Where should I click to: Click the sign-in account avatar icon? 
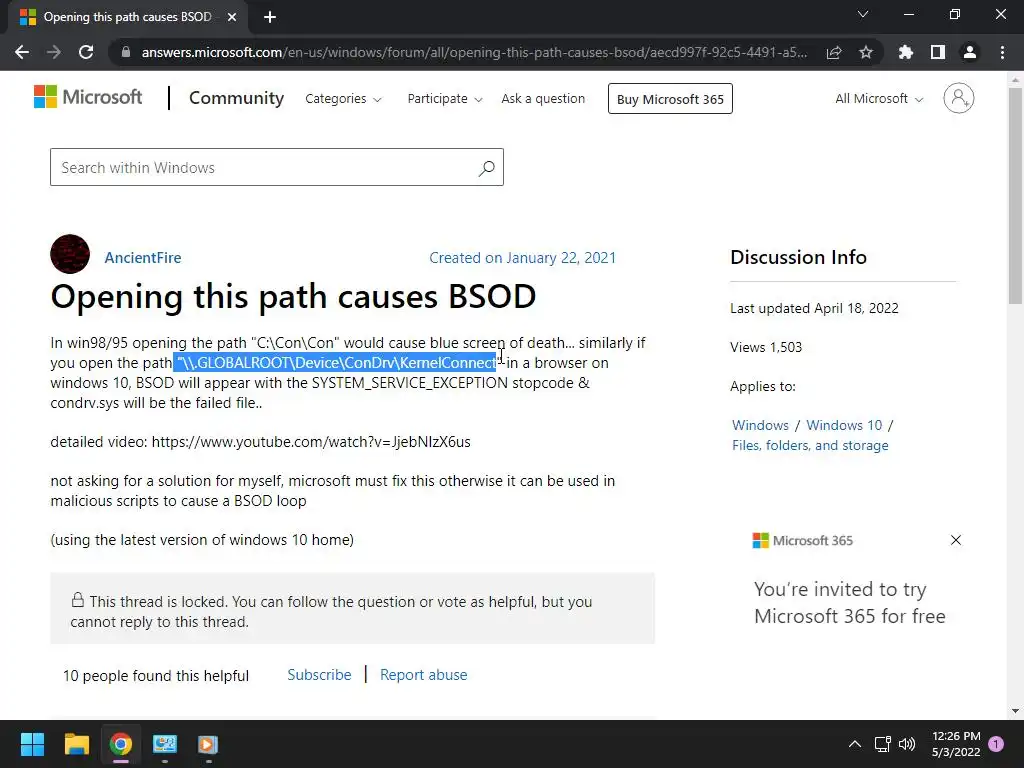coord(959,98)
